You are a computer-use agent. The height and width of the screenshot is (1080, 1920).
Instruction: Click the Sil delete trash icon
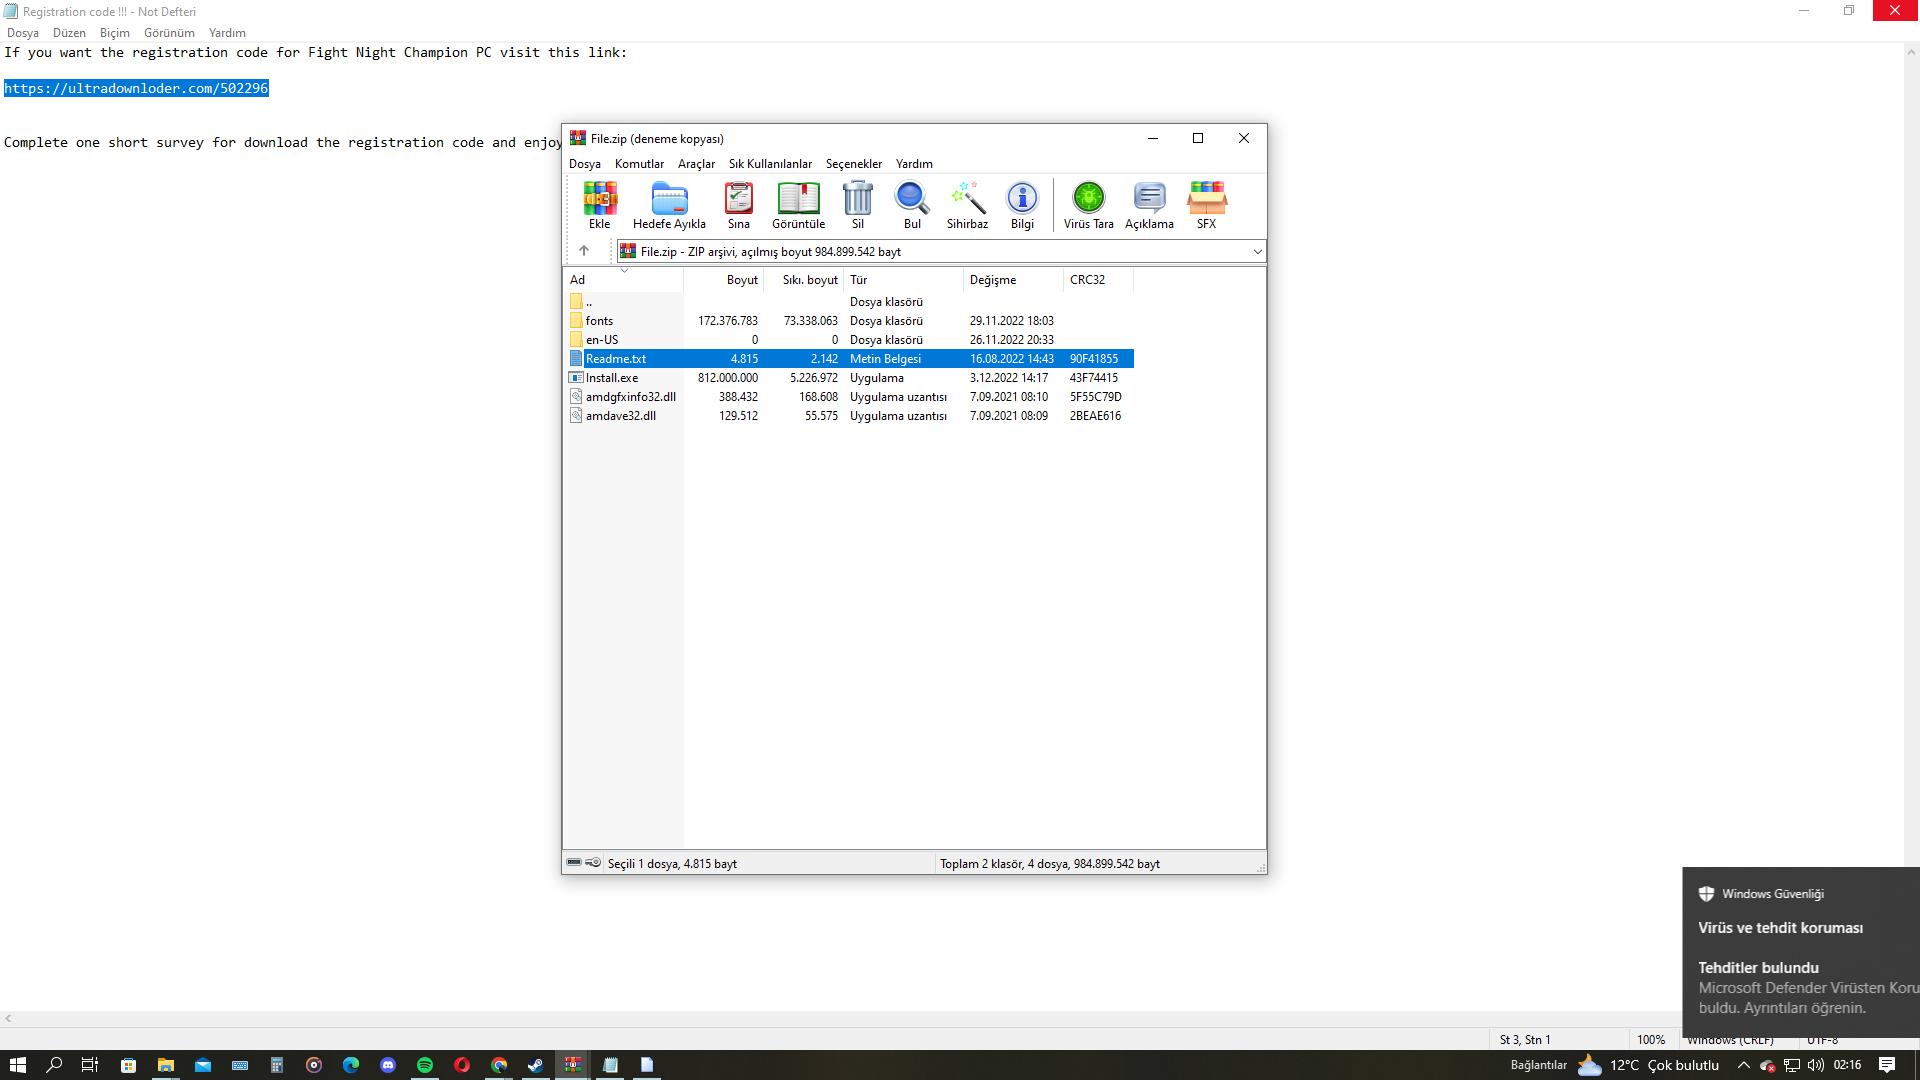click(857, 204)
